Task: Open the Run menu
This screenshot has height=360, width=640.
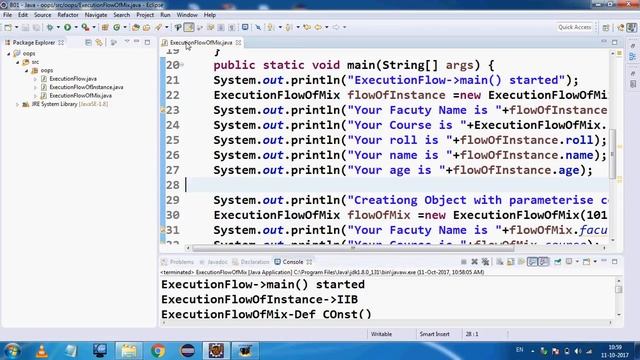Action: [x=165, y=15]
